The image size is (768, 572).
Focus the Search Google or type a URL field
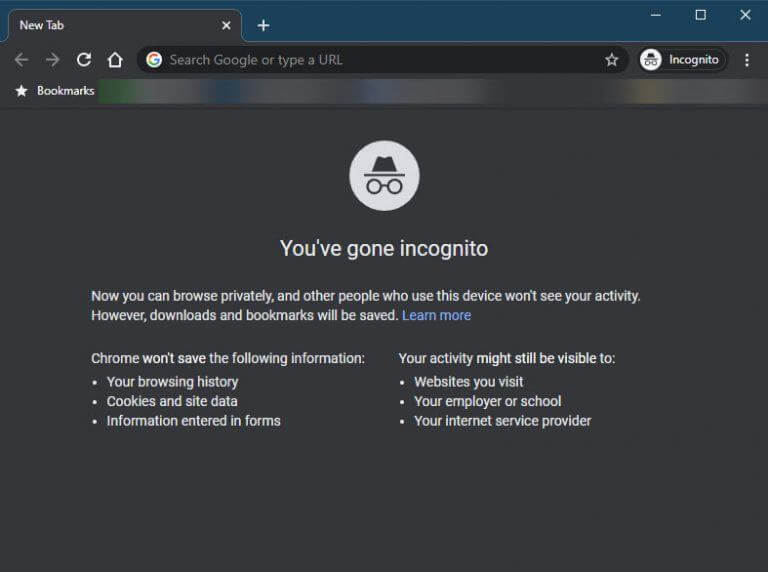tap(382, 60)
